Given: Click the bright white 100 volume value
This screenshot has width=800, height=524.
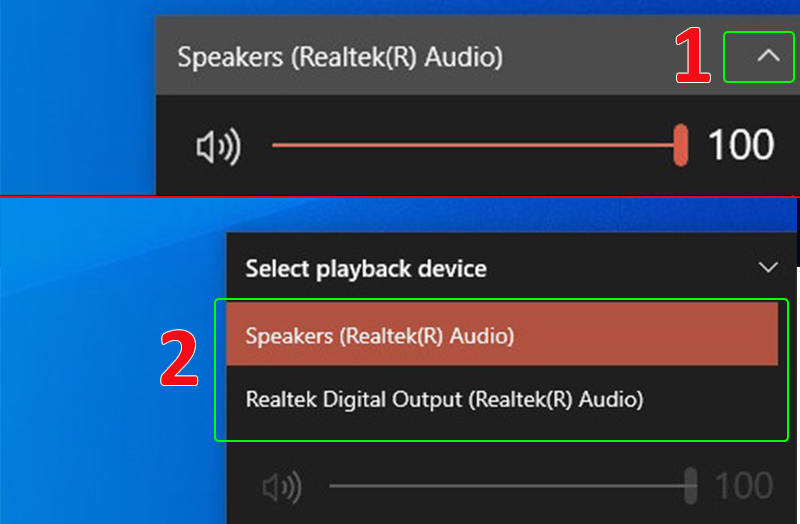Looking at the screenshot, I should [741, 146].
